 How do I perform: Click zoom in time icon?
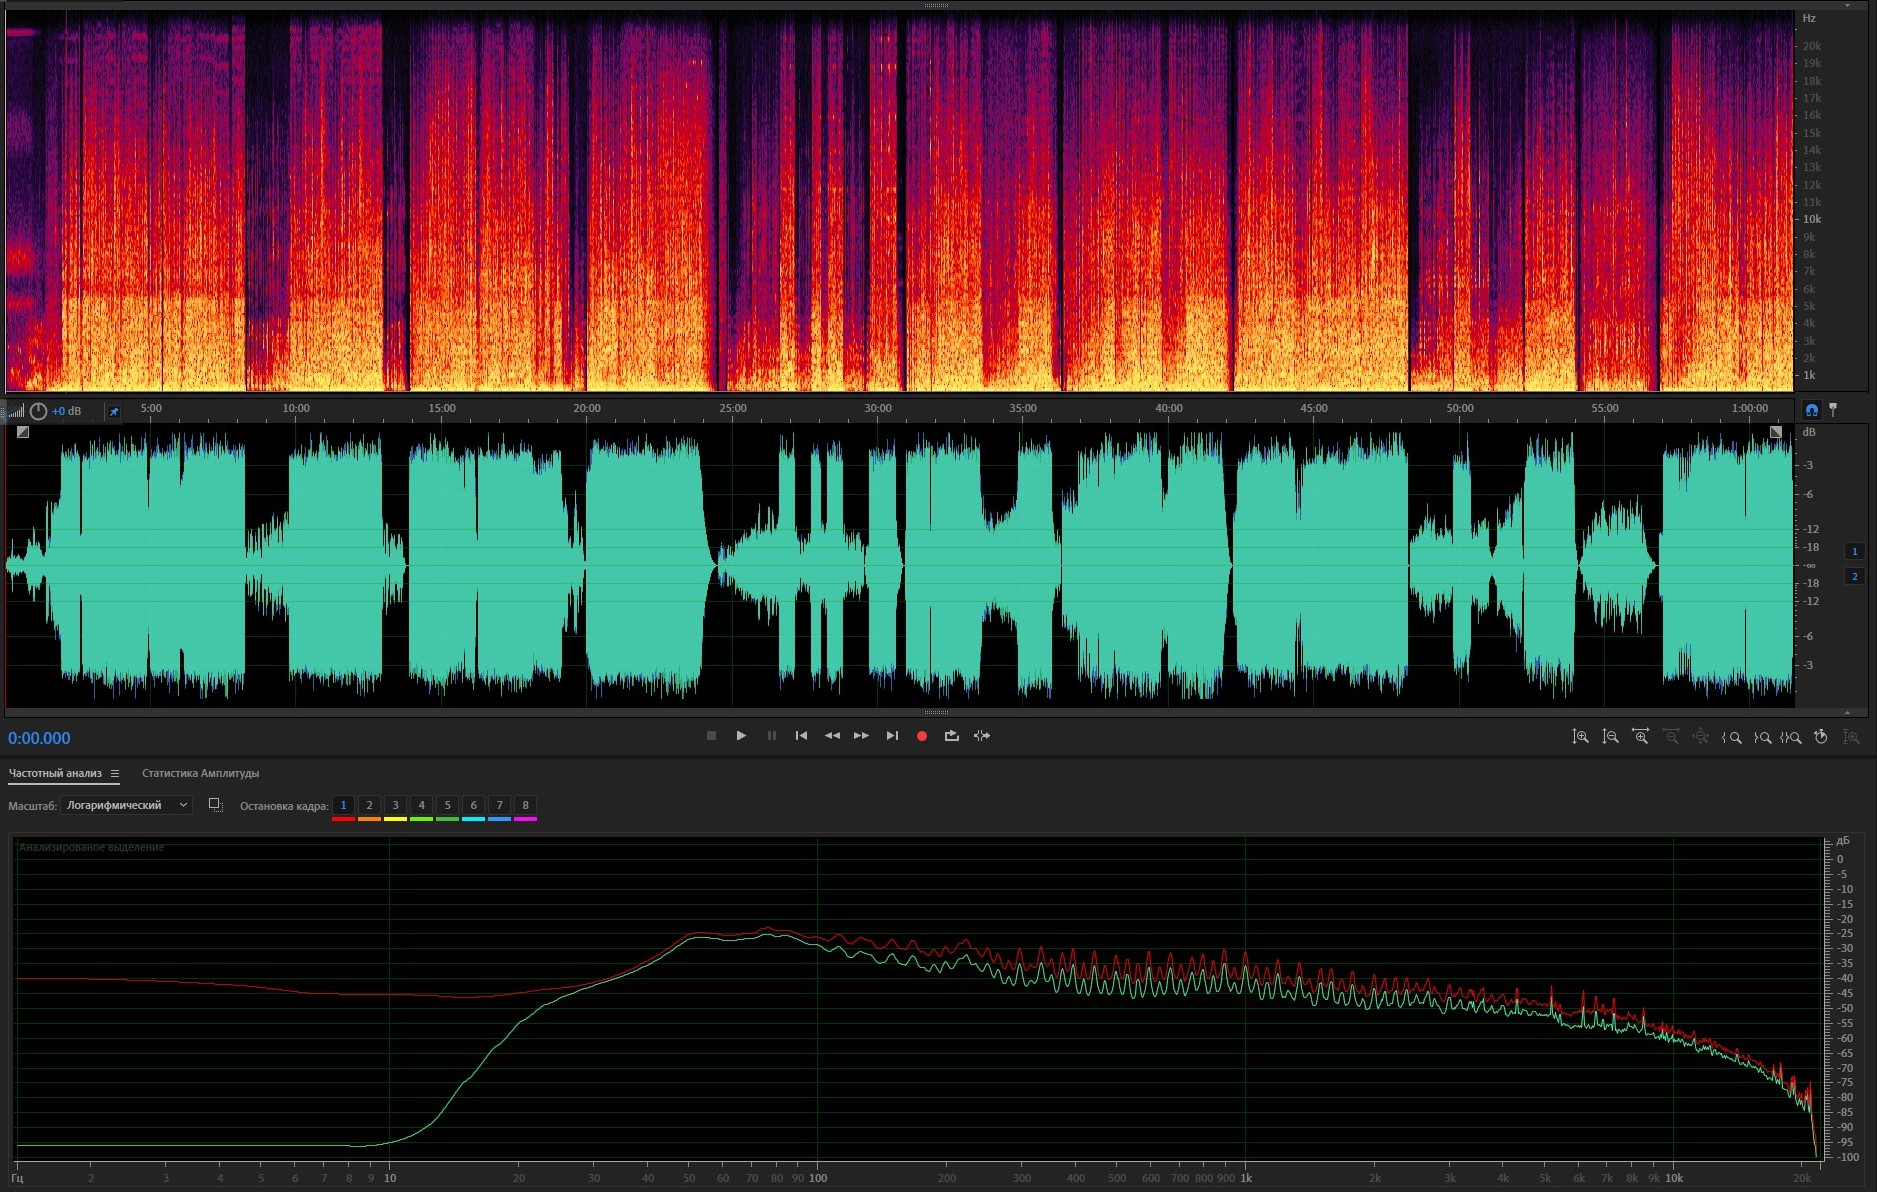1640,737
